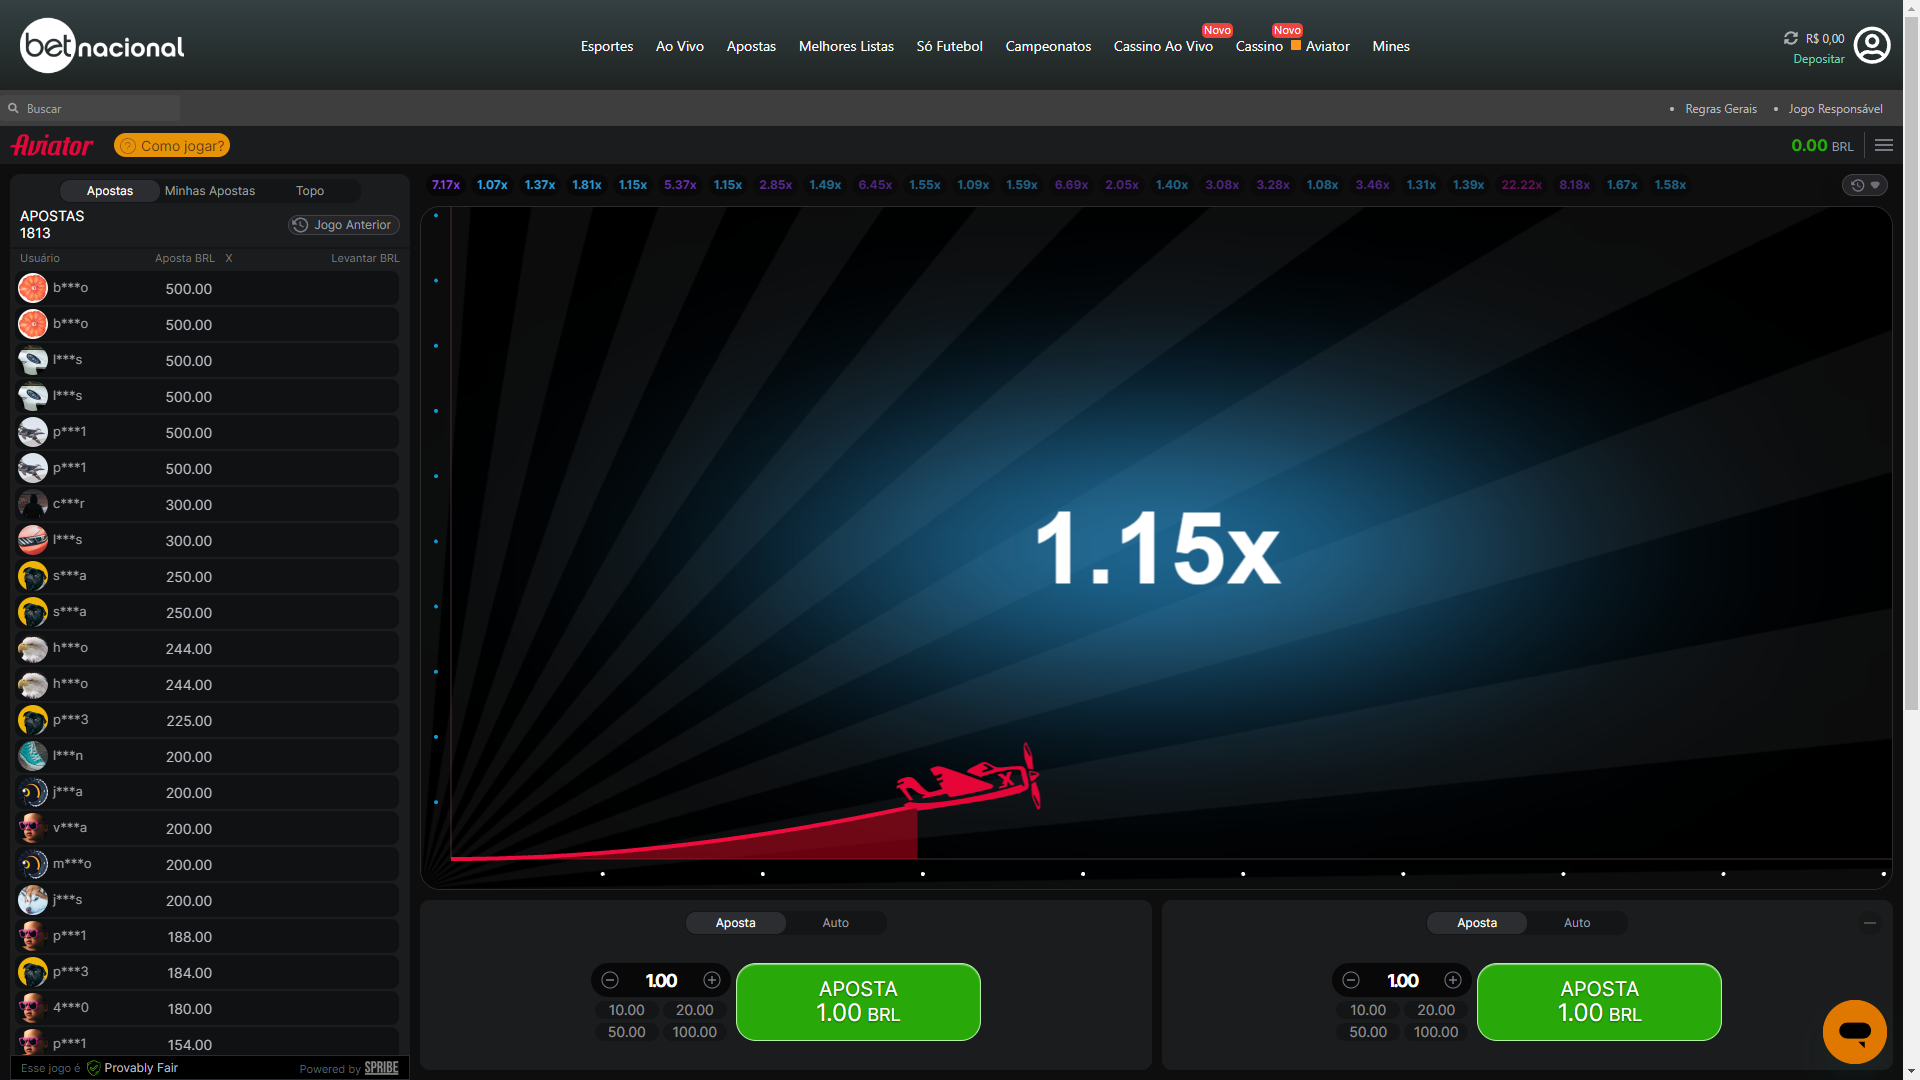Switch right panel to Auto mode

(1577, 923)
